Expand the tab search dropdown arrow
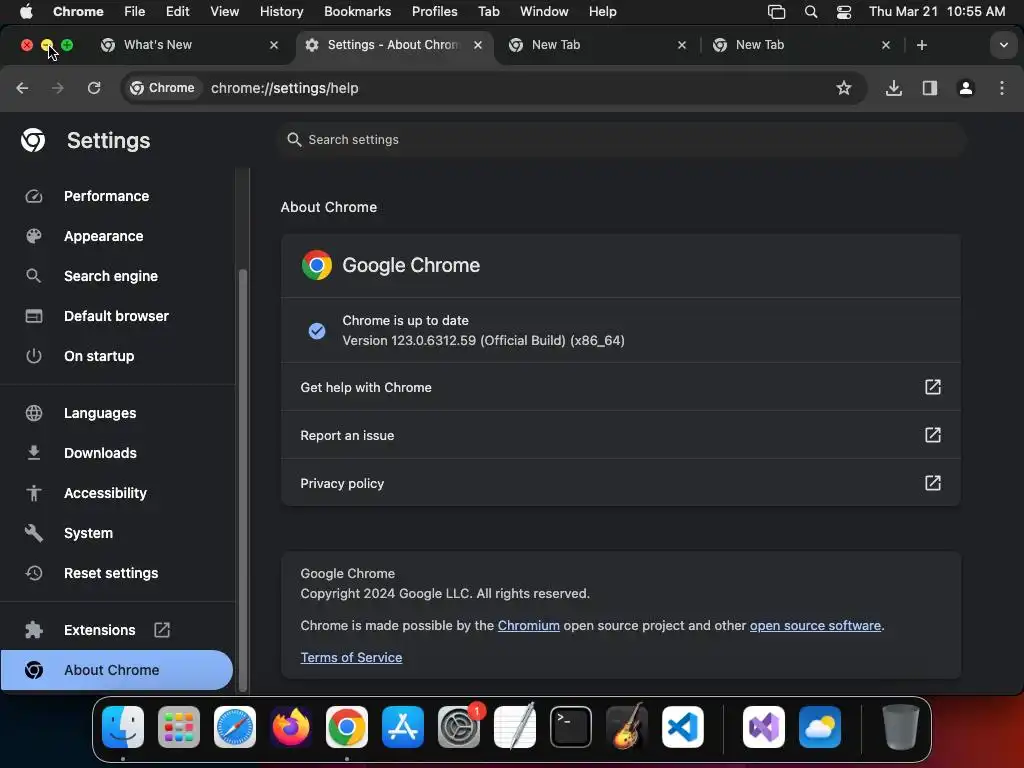Viewport: 1024px width, 768px height. pos(1003,45)
